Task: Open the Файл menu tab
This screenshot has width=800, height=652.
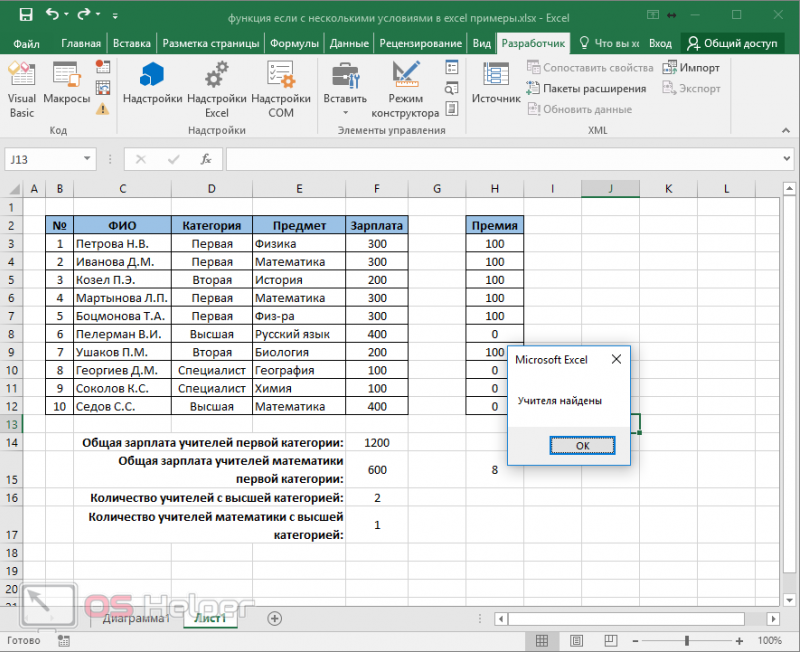Action: pyautogui.click(x=26, y=43)
